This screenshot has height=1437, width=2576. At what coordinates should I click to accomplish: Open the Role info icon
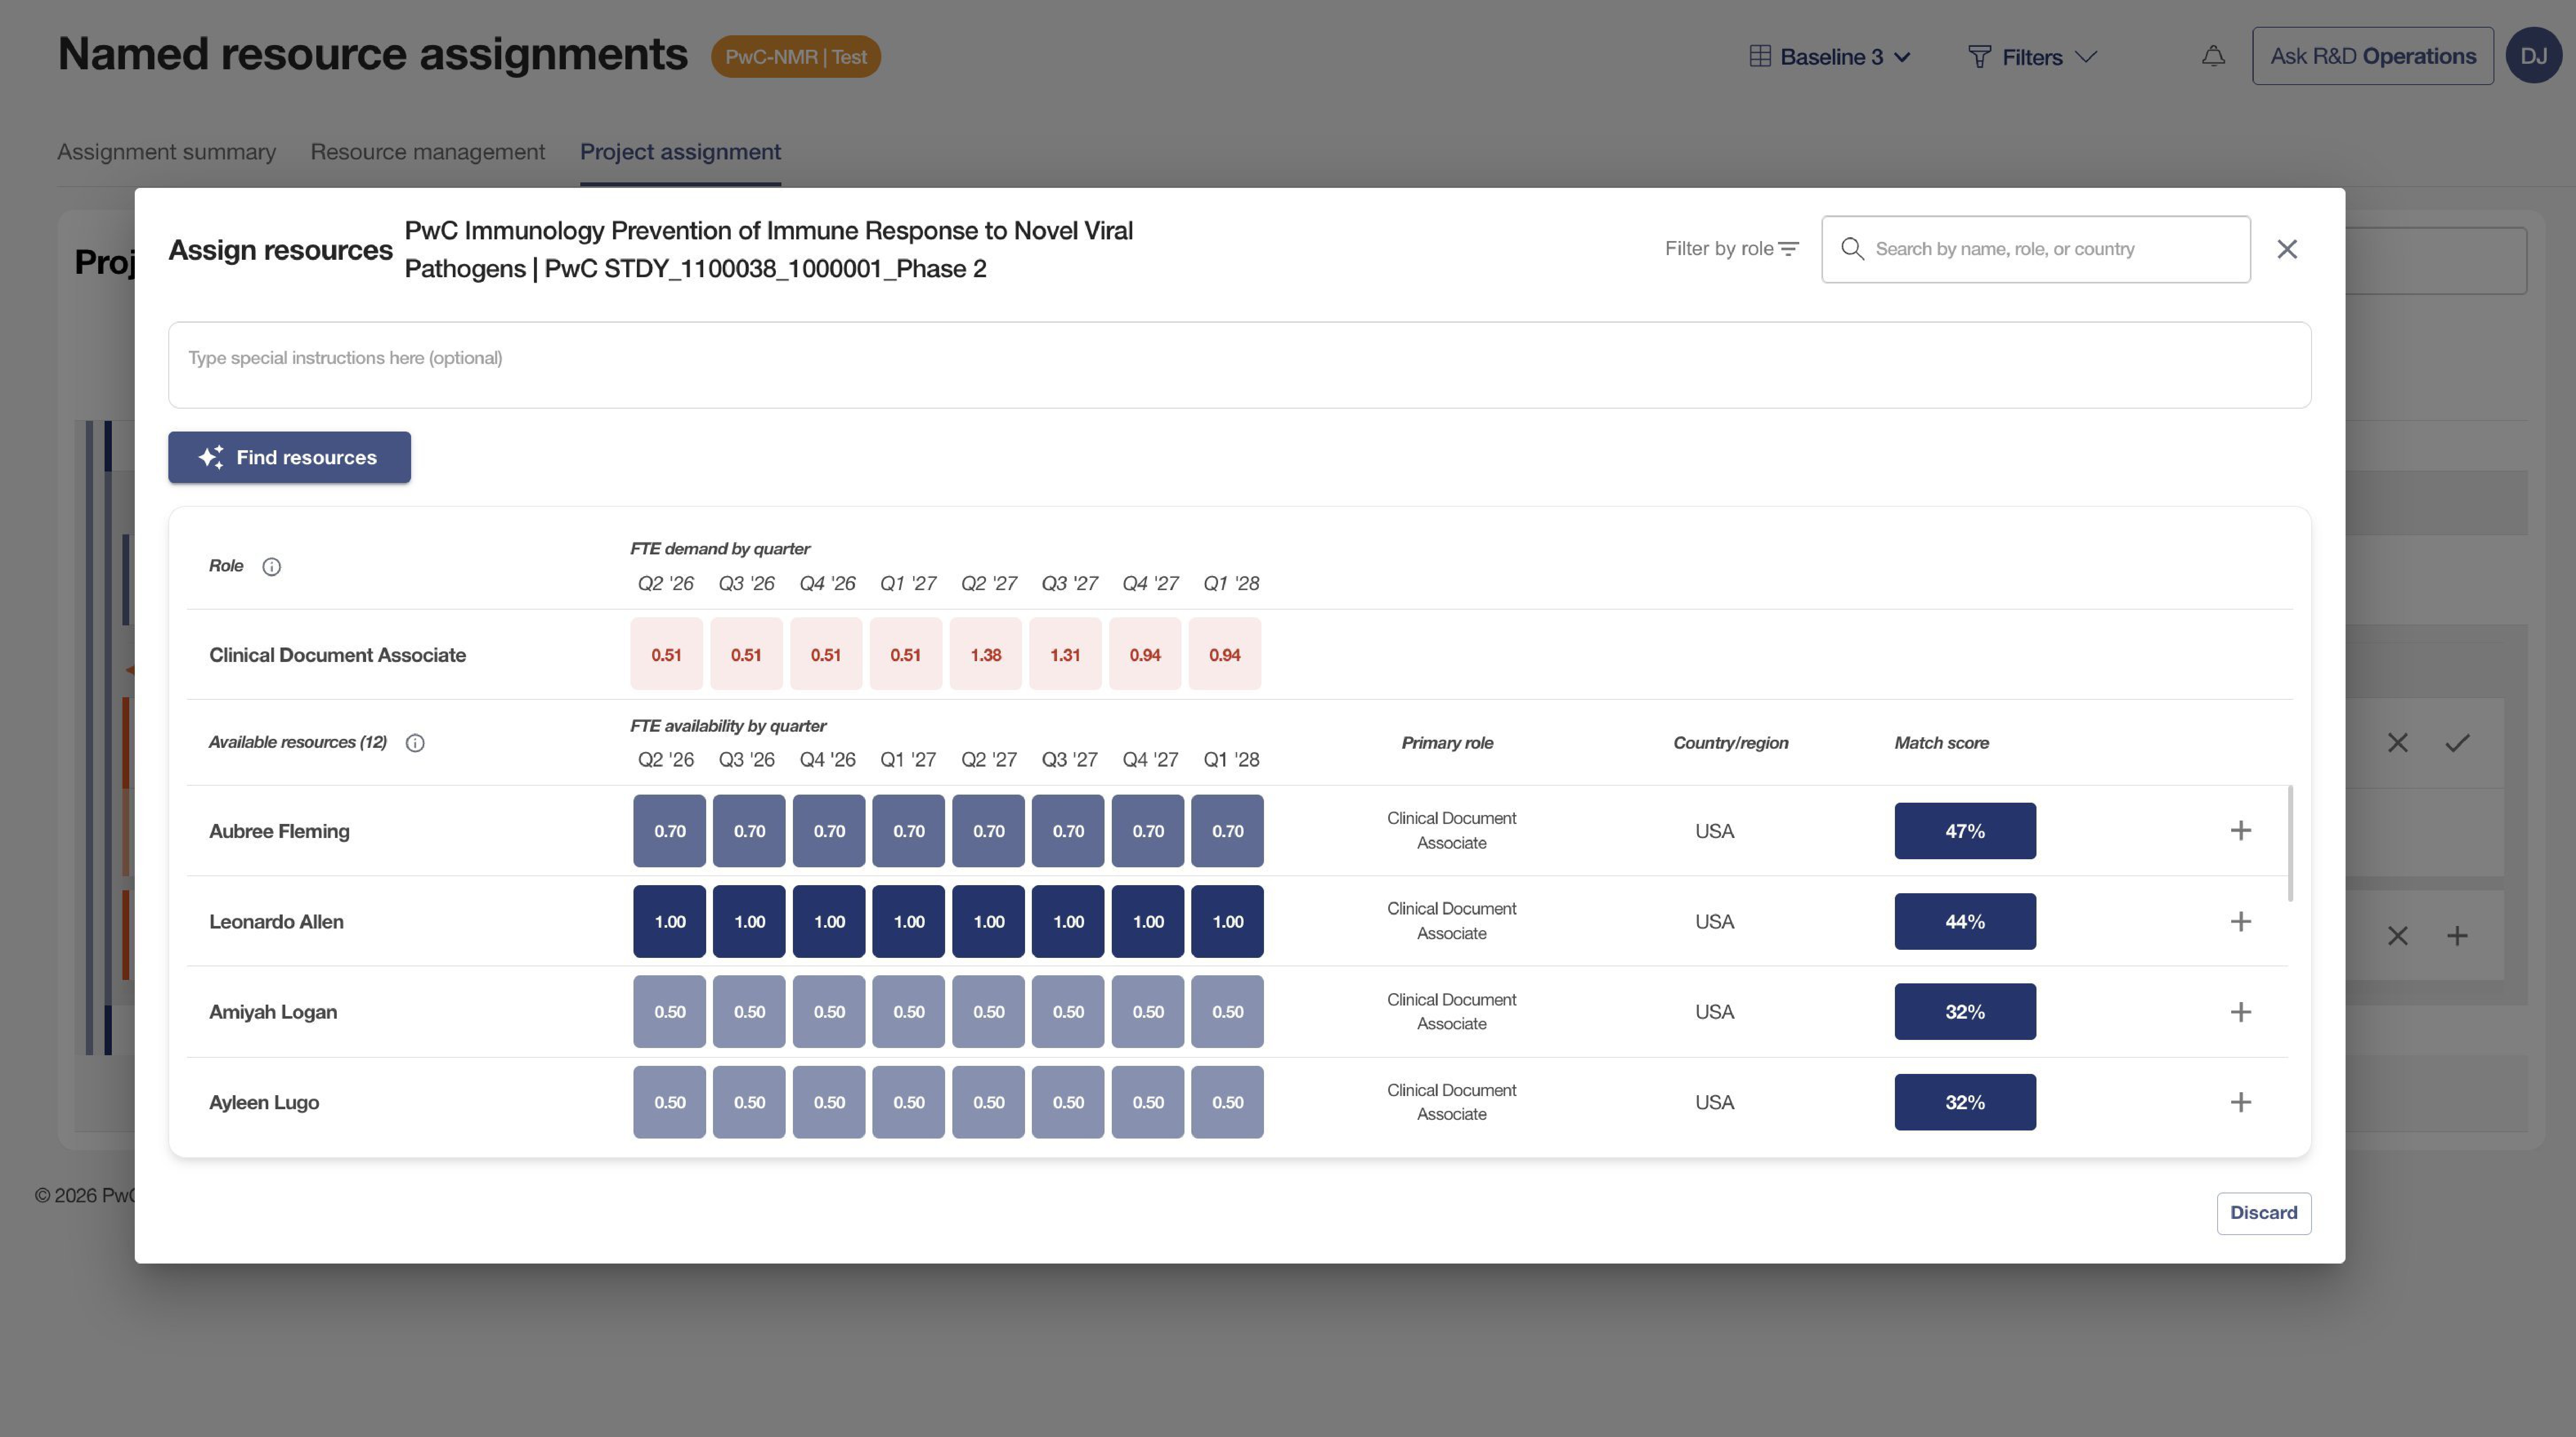271,567
